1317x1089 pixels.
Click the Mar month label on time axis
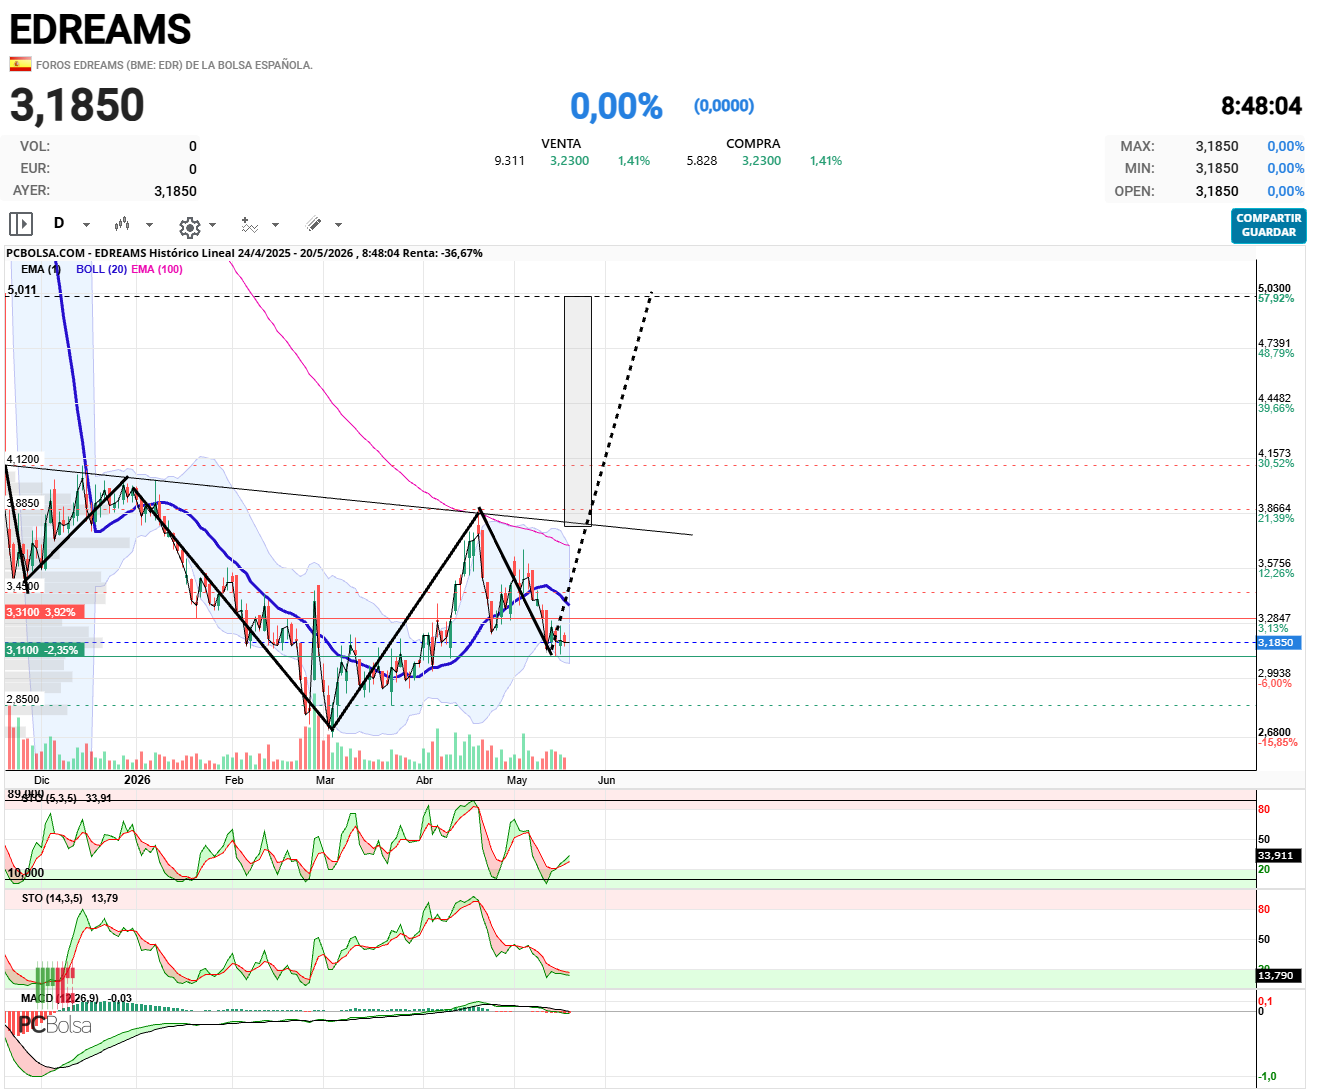click(325, 780)
